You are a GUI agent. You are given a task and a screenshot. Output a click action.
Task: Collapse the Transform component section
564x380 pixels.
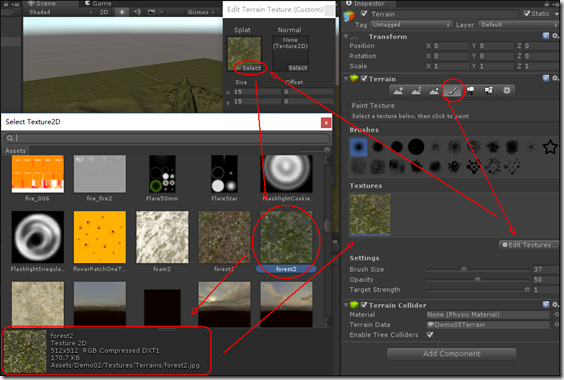pos(346,37)
